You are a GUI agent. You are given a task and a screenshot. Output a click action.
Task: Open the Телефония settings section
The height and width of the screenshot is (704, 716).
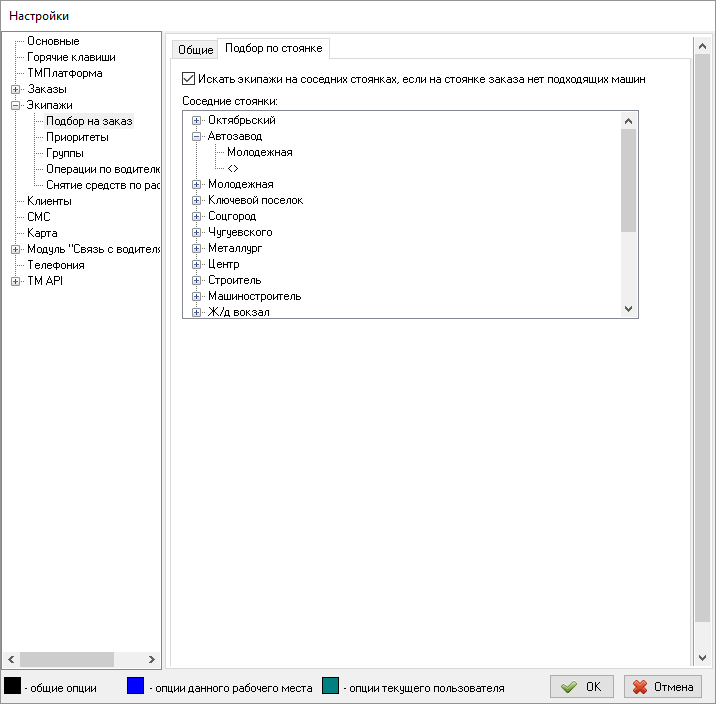click(55, 265)
